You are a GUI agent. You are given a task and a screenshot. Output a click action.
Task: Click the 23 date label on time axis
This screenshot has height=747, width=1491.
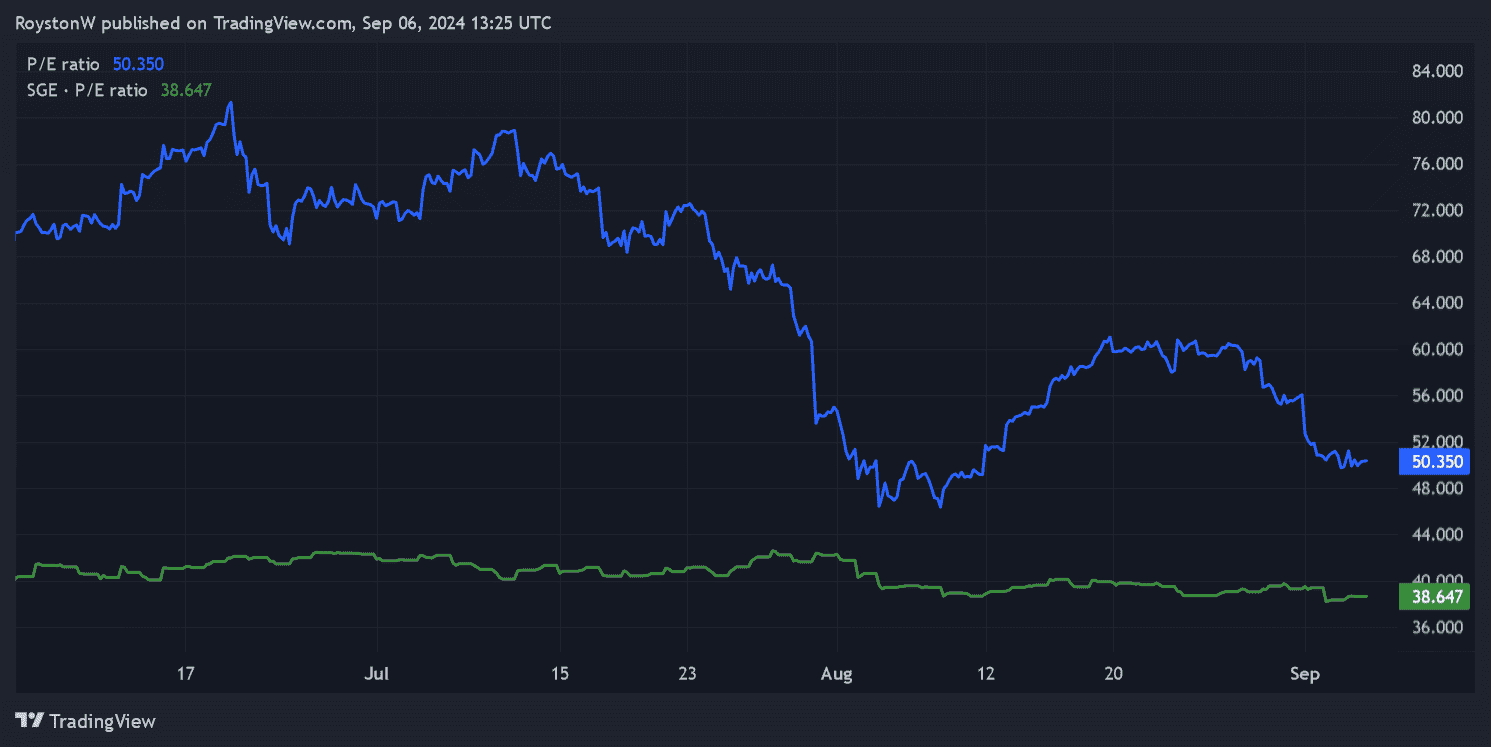point(688,674)
